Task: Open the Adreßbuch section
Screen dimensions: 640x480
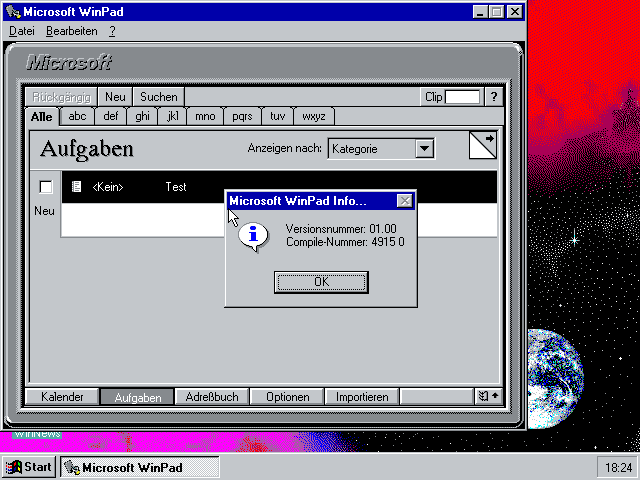Action: [212, 397]
